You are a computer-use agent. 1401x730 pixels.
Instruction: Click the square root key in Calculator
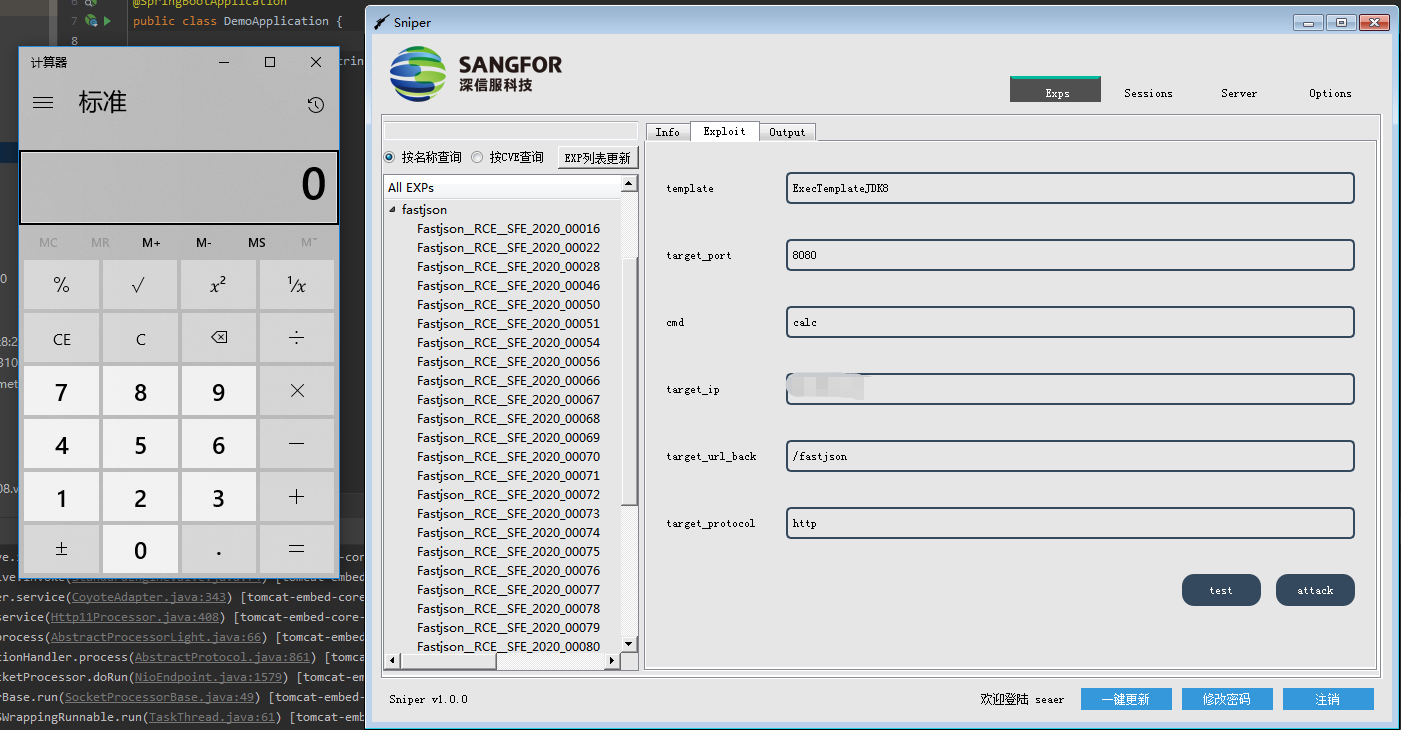pos(140,285)
